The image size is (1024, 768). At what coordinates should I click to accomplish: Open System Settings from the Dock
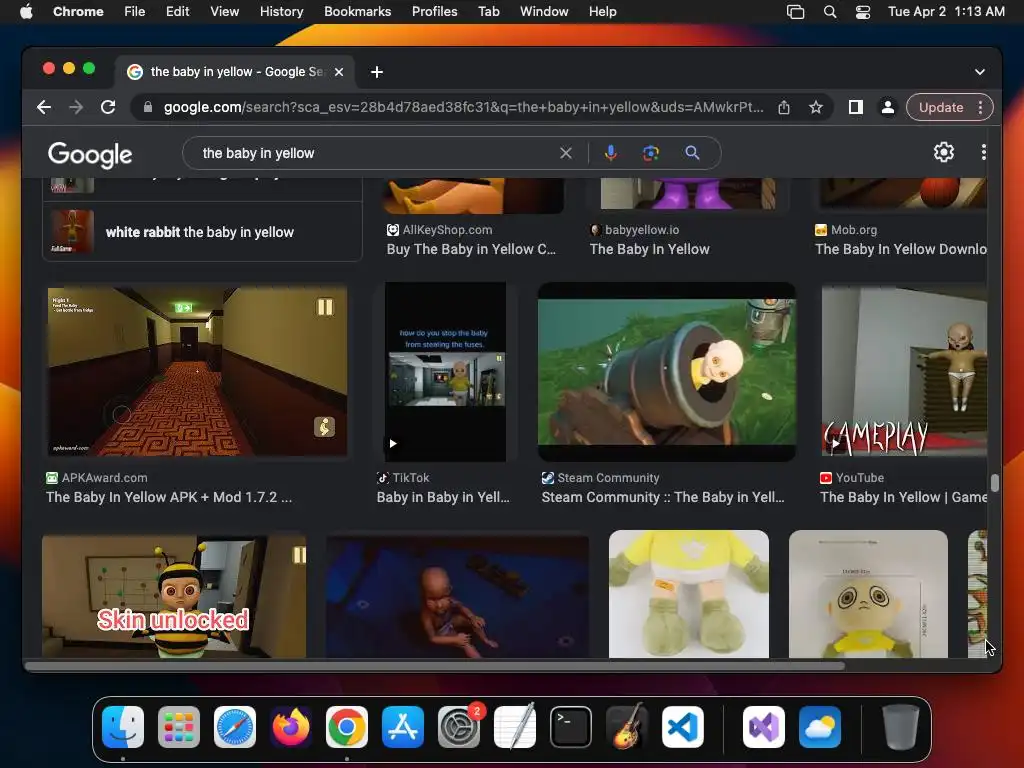pyautogui.click(x=458, y=727)
